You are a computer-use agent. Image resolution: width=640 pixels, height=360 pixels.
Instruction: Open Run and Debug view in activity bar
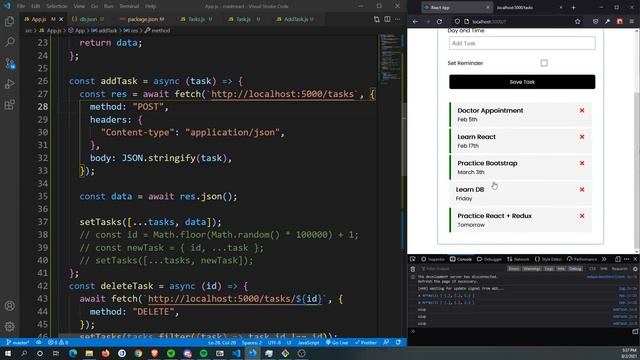point(9,84)
